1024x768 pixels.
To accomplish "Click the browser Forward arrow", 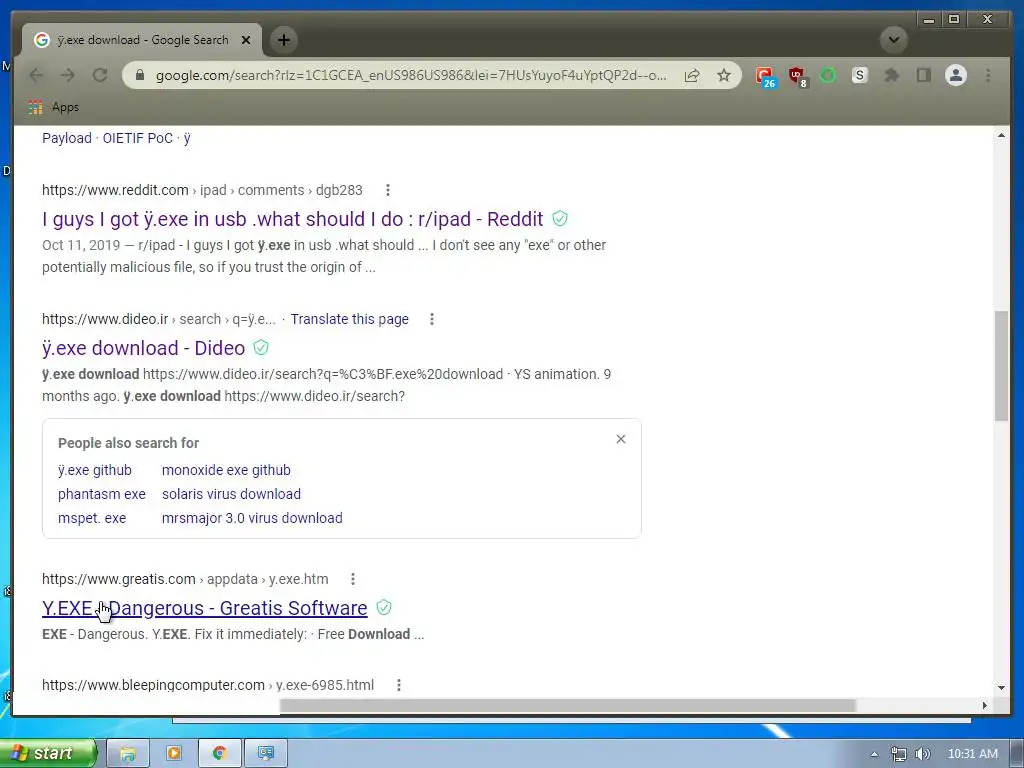I will click(68, 76).
